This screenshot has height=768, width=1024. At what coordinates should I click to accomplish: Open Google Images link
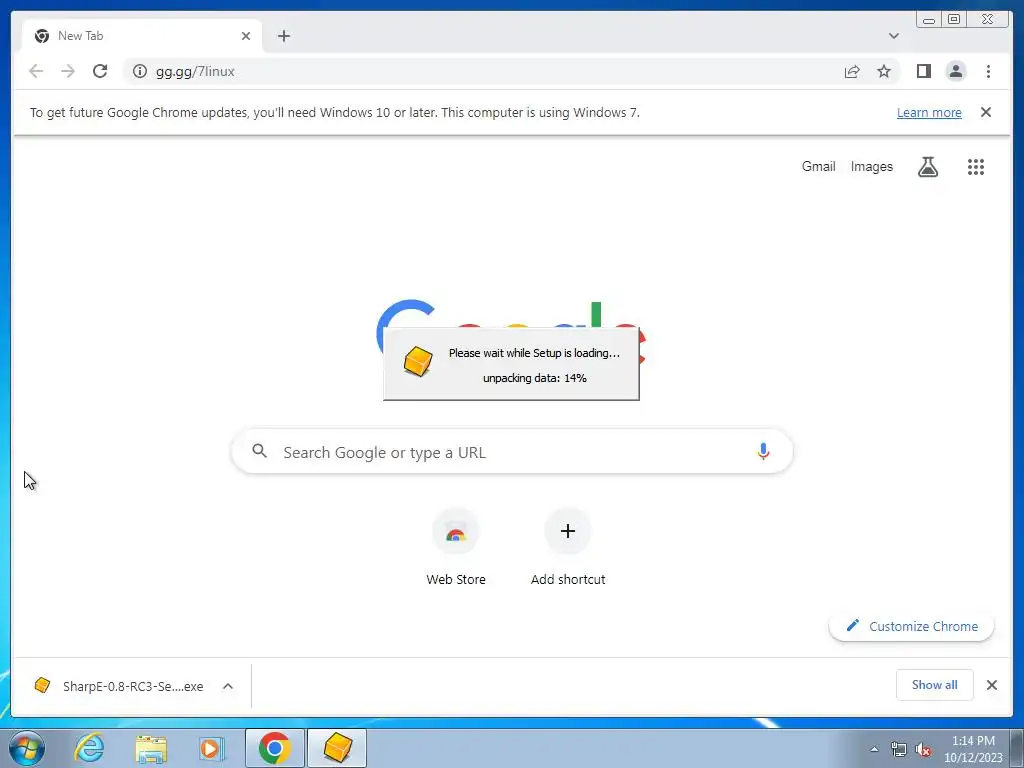(871, 167)
